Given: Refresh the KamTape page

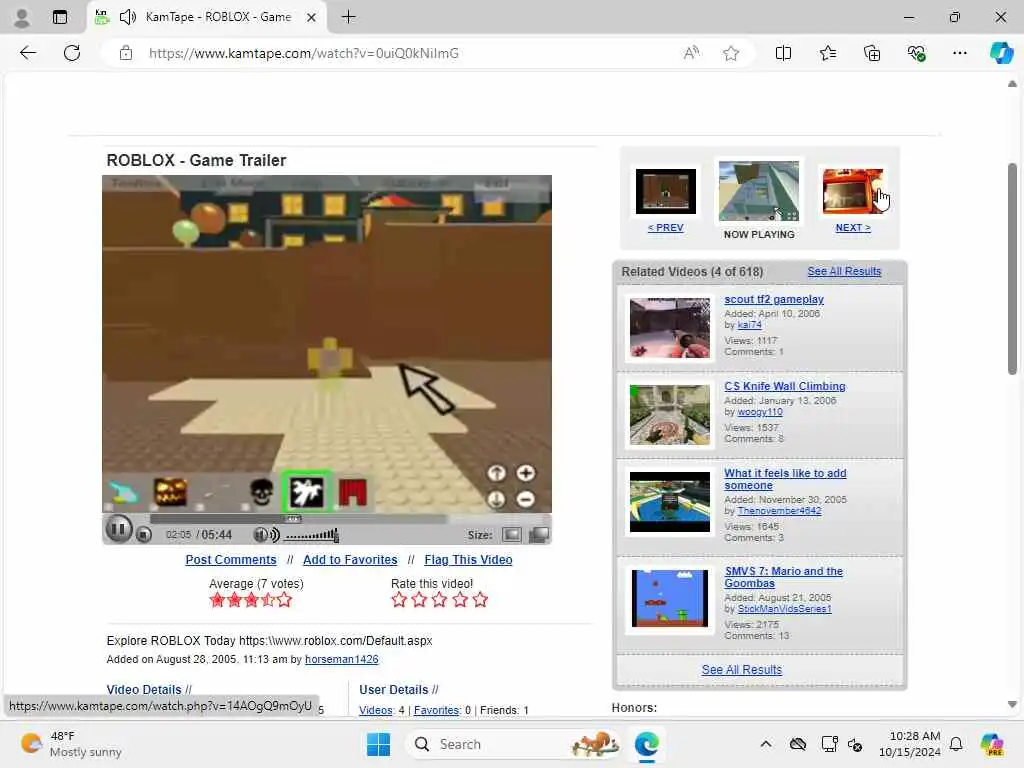Looking at the screenshot, I should pyautogui.click(x=72, y=53).
